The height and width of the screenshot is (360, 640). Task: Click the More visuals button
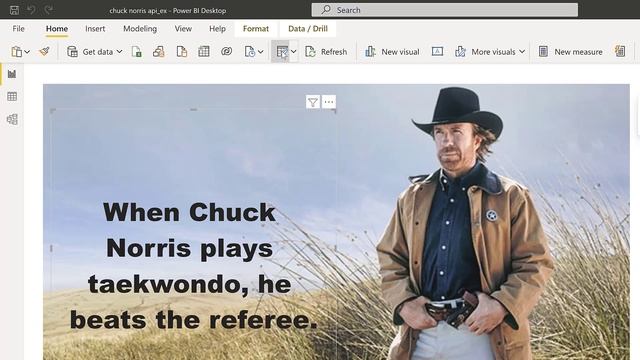pos(485,52)
